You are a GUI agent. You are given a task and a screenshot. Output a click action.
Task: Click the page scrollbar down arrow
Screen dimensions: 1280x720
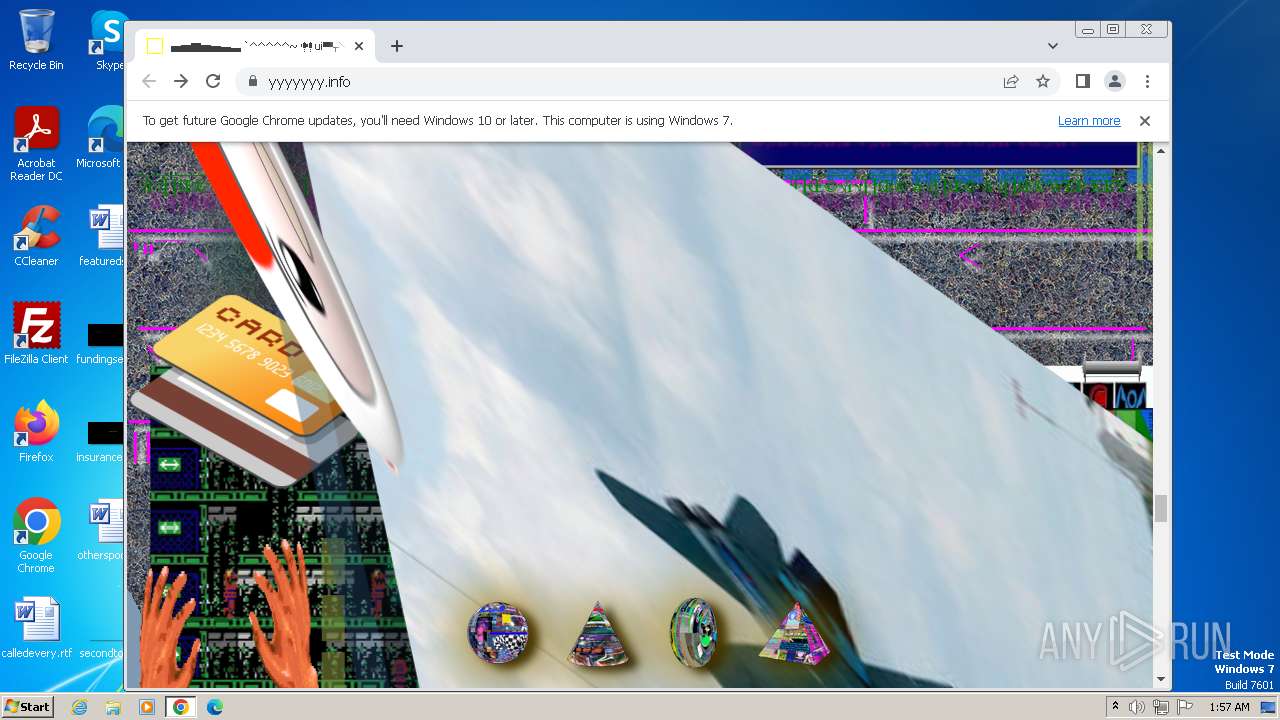coord(1161,680)
